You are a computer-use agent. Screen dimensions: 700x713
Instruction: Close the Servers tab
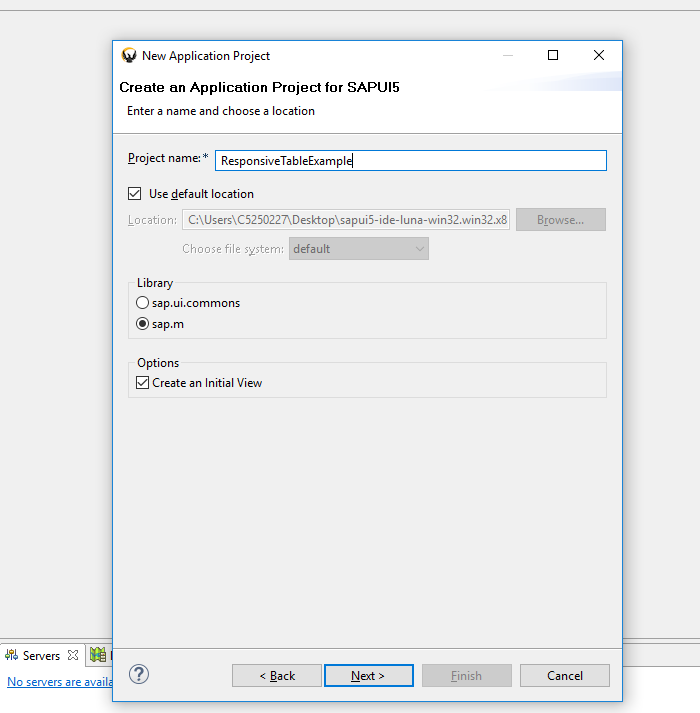[x=73, y=655]
